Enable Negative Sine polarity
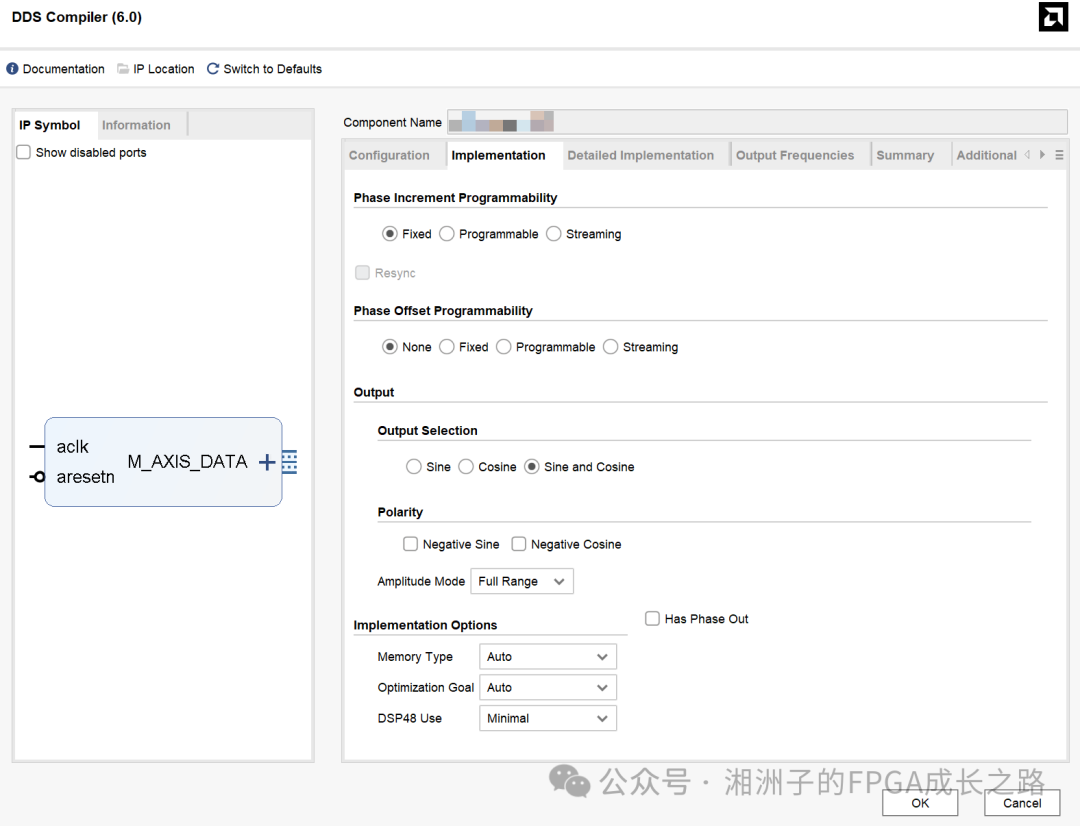Viewport: 1080px width, 826px height. [x=411, y=544]
